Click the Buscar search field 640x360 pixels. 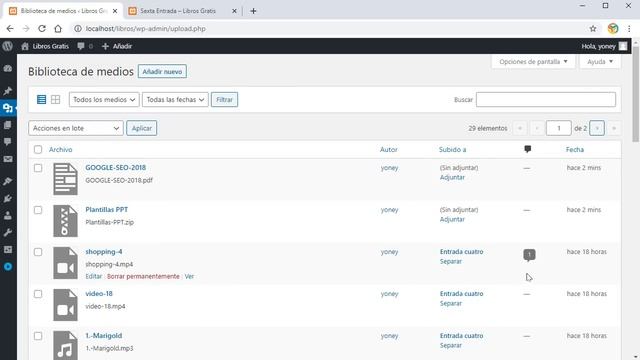point(546,100)
